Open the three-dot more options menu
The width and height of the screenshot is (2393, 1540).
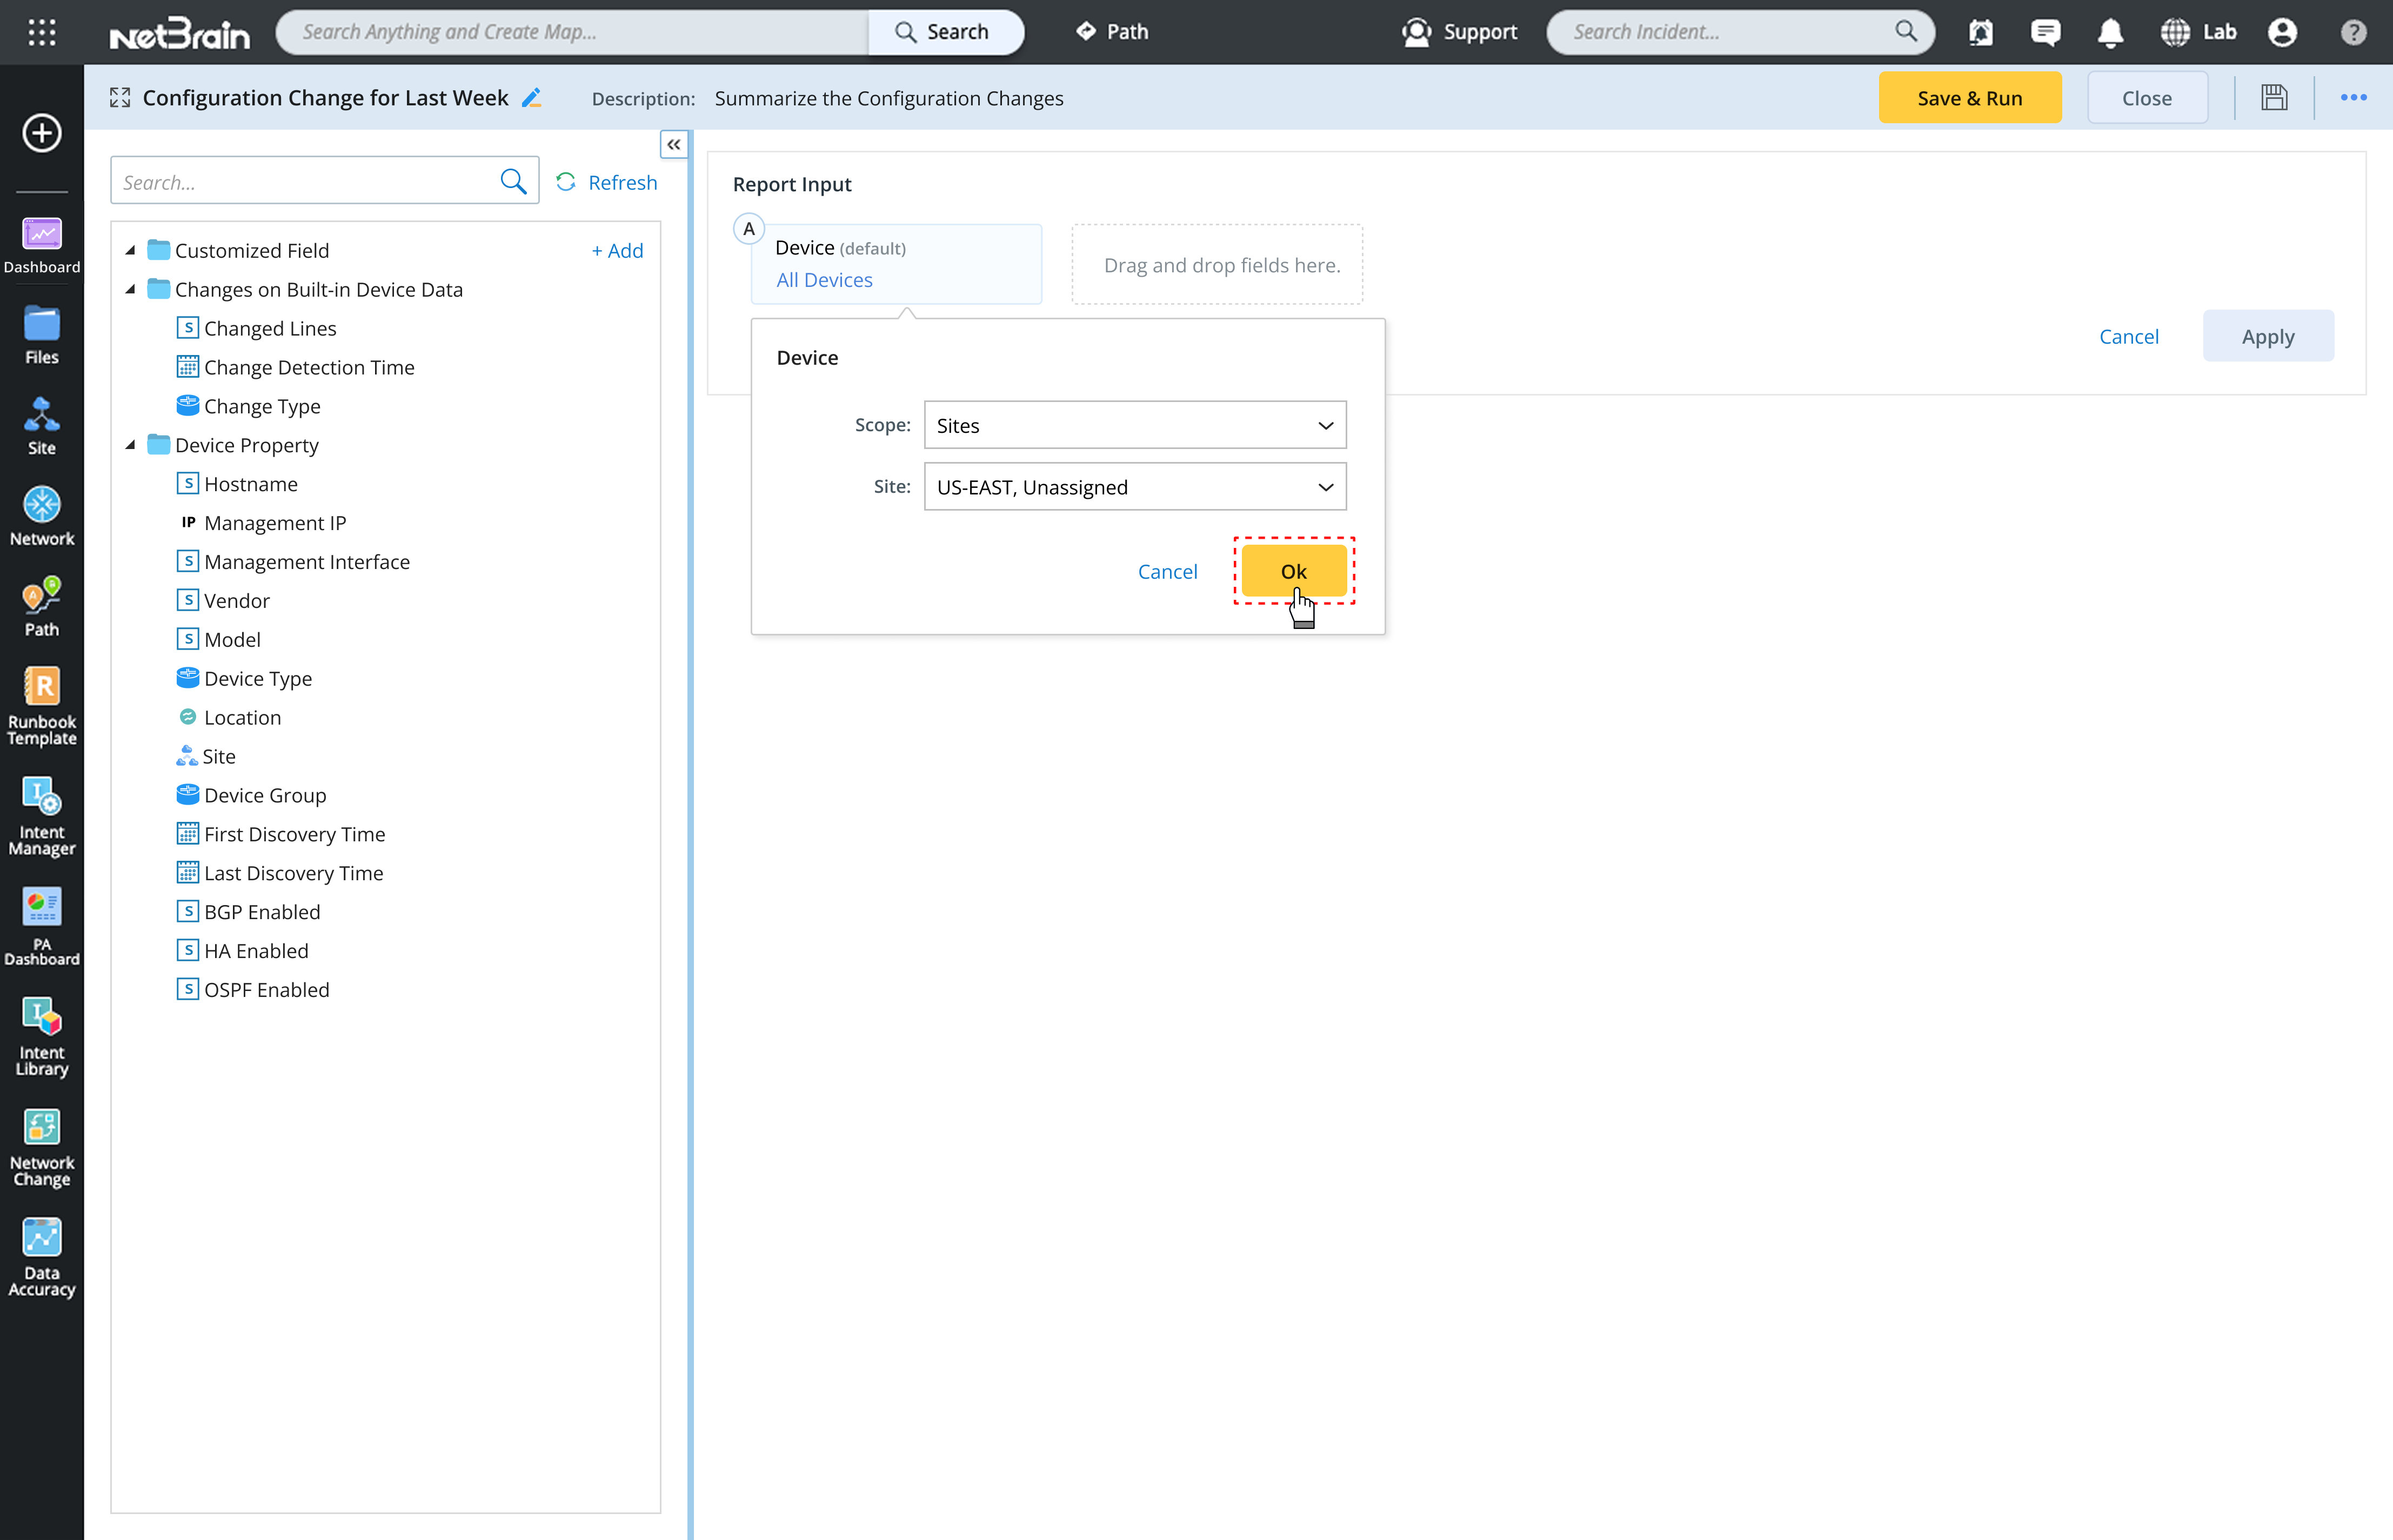click(x=2353, y=98)
